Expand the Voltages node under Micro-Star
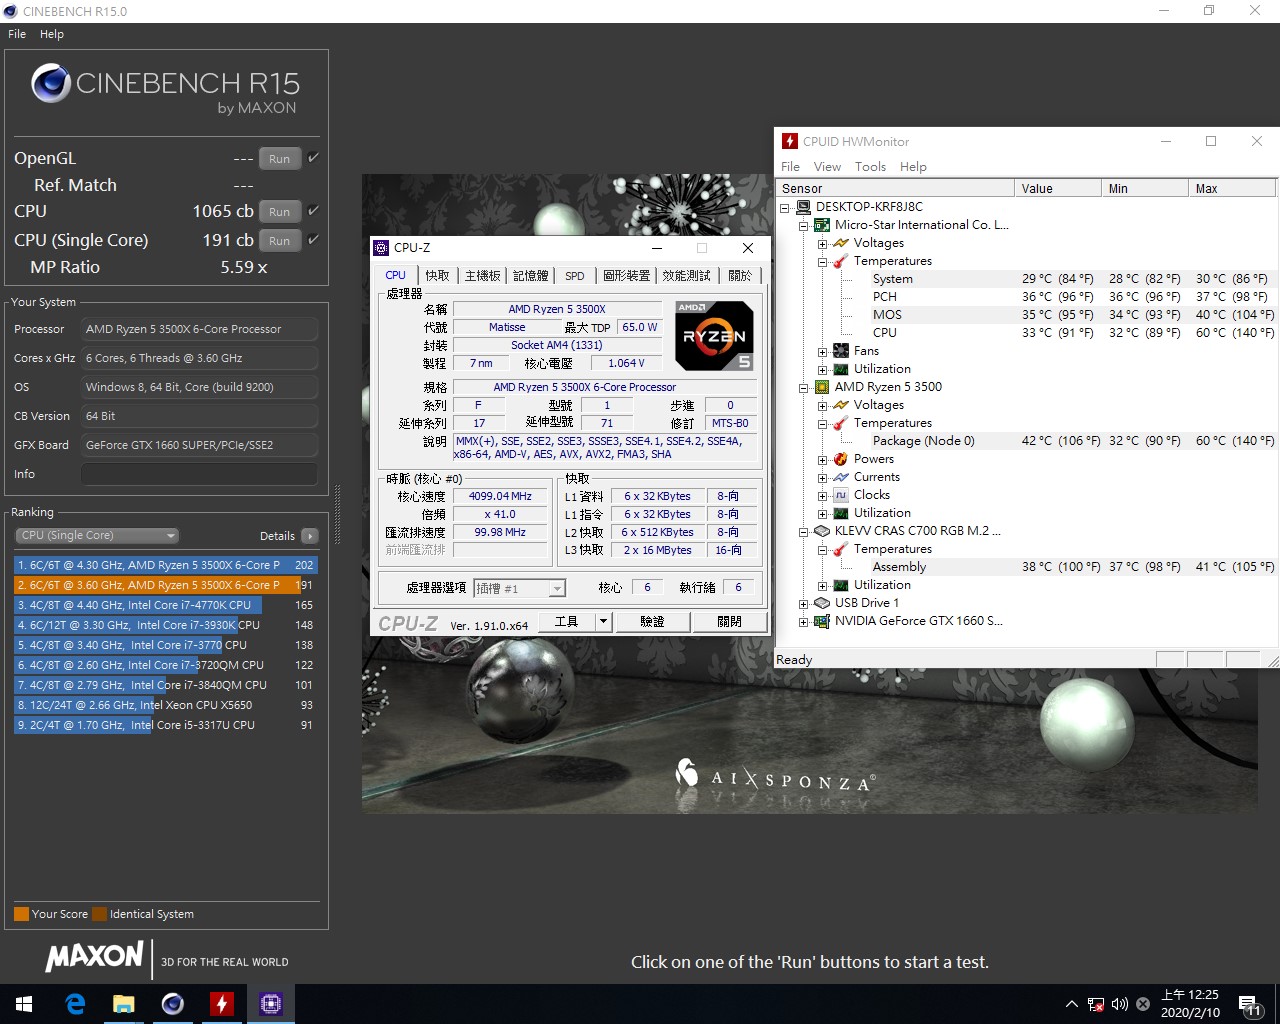 tap(822, 243)
